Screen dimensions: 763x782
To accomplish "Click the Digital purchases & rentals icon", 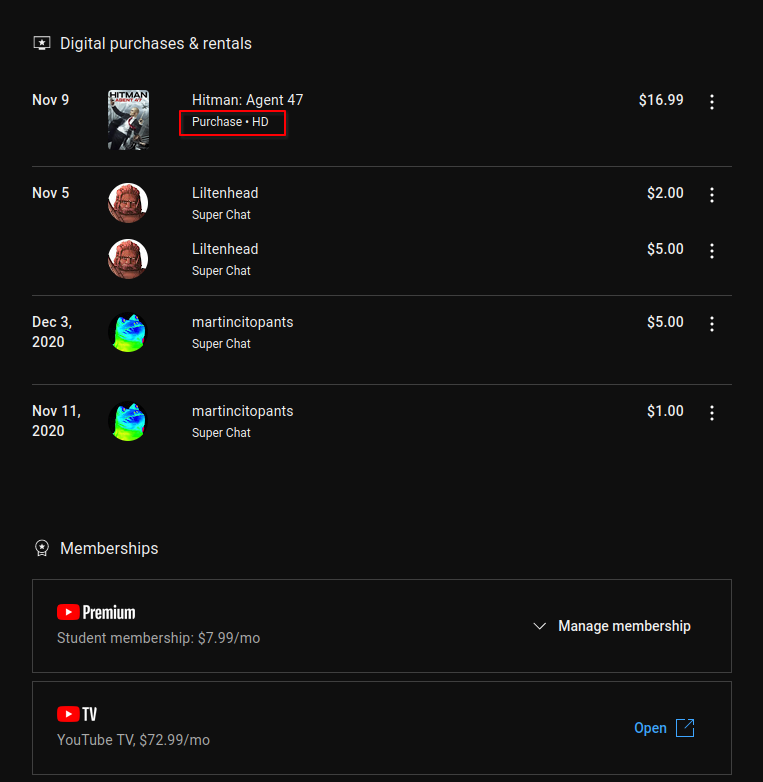I will click(42, 43).
